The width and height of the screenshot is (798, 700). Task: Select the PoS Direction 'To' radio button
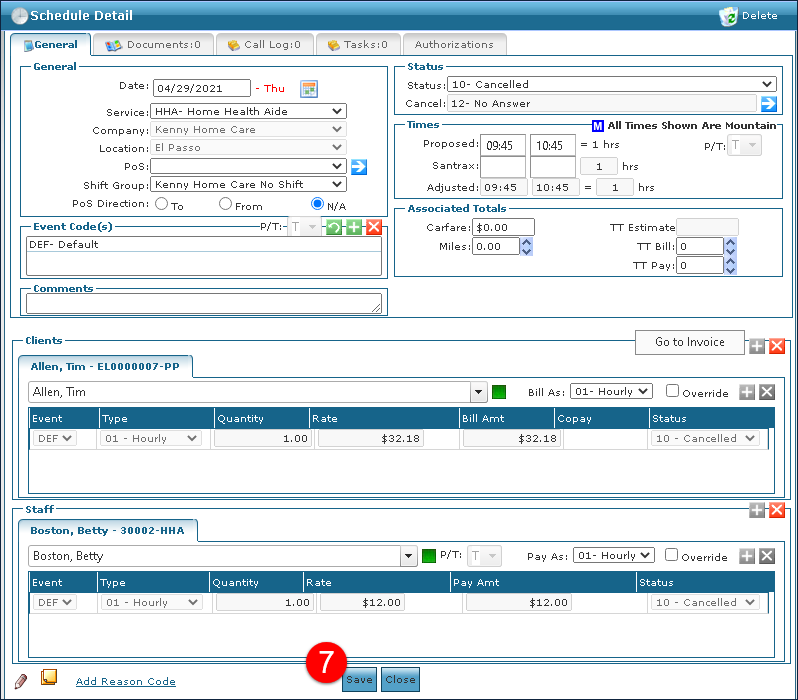(161, 204)
